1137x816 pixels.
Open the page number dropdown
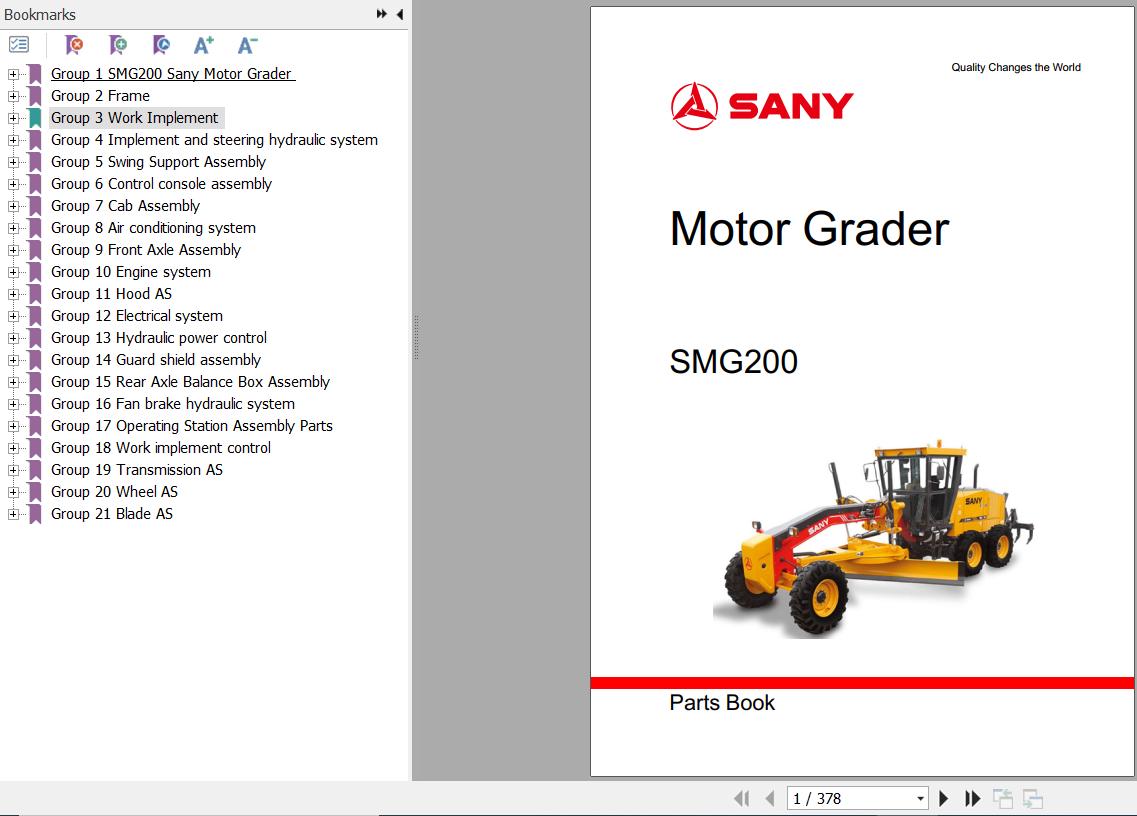(x=920, y=798)
